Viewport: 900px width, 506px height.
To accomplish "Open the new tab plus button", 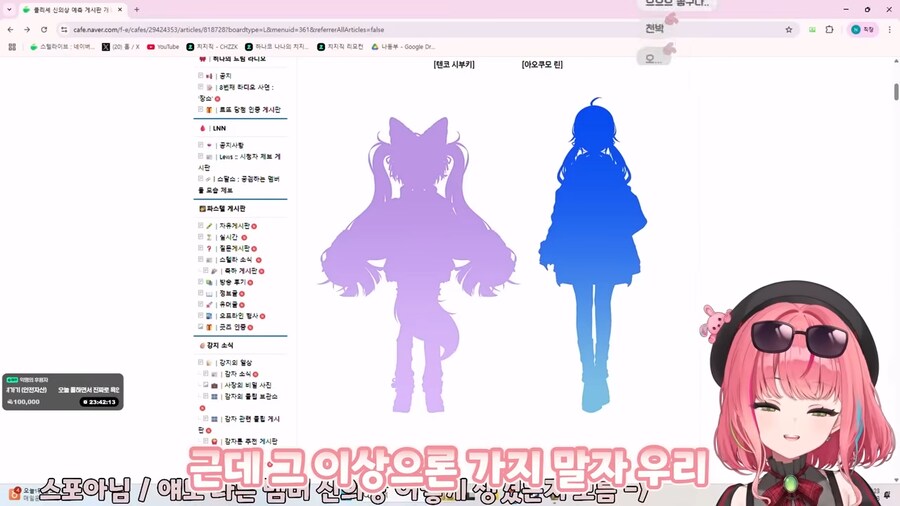I will point(137,10).
